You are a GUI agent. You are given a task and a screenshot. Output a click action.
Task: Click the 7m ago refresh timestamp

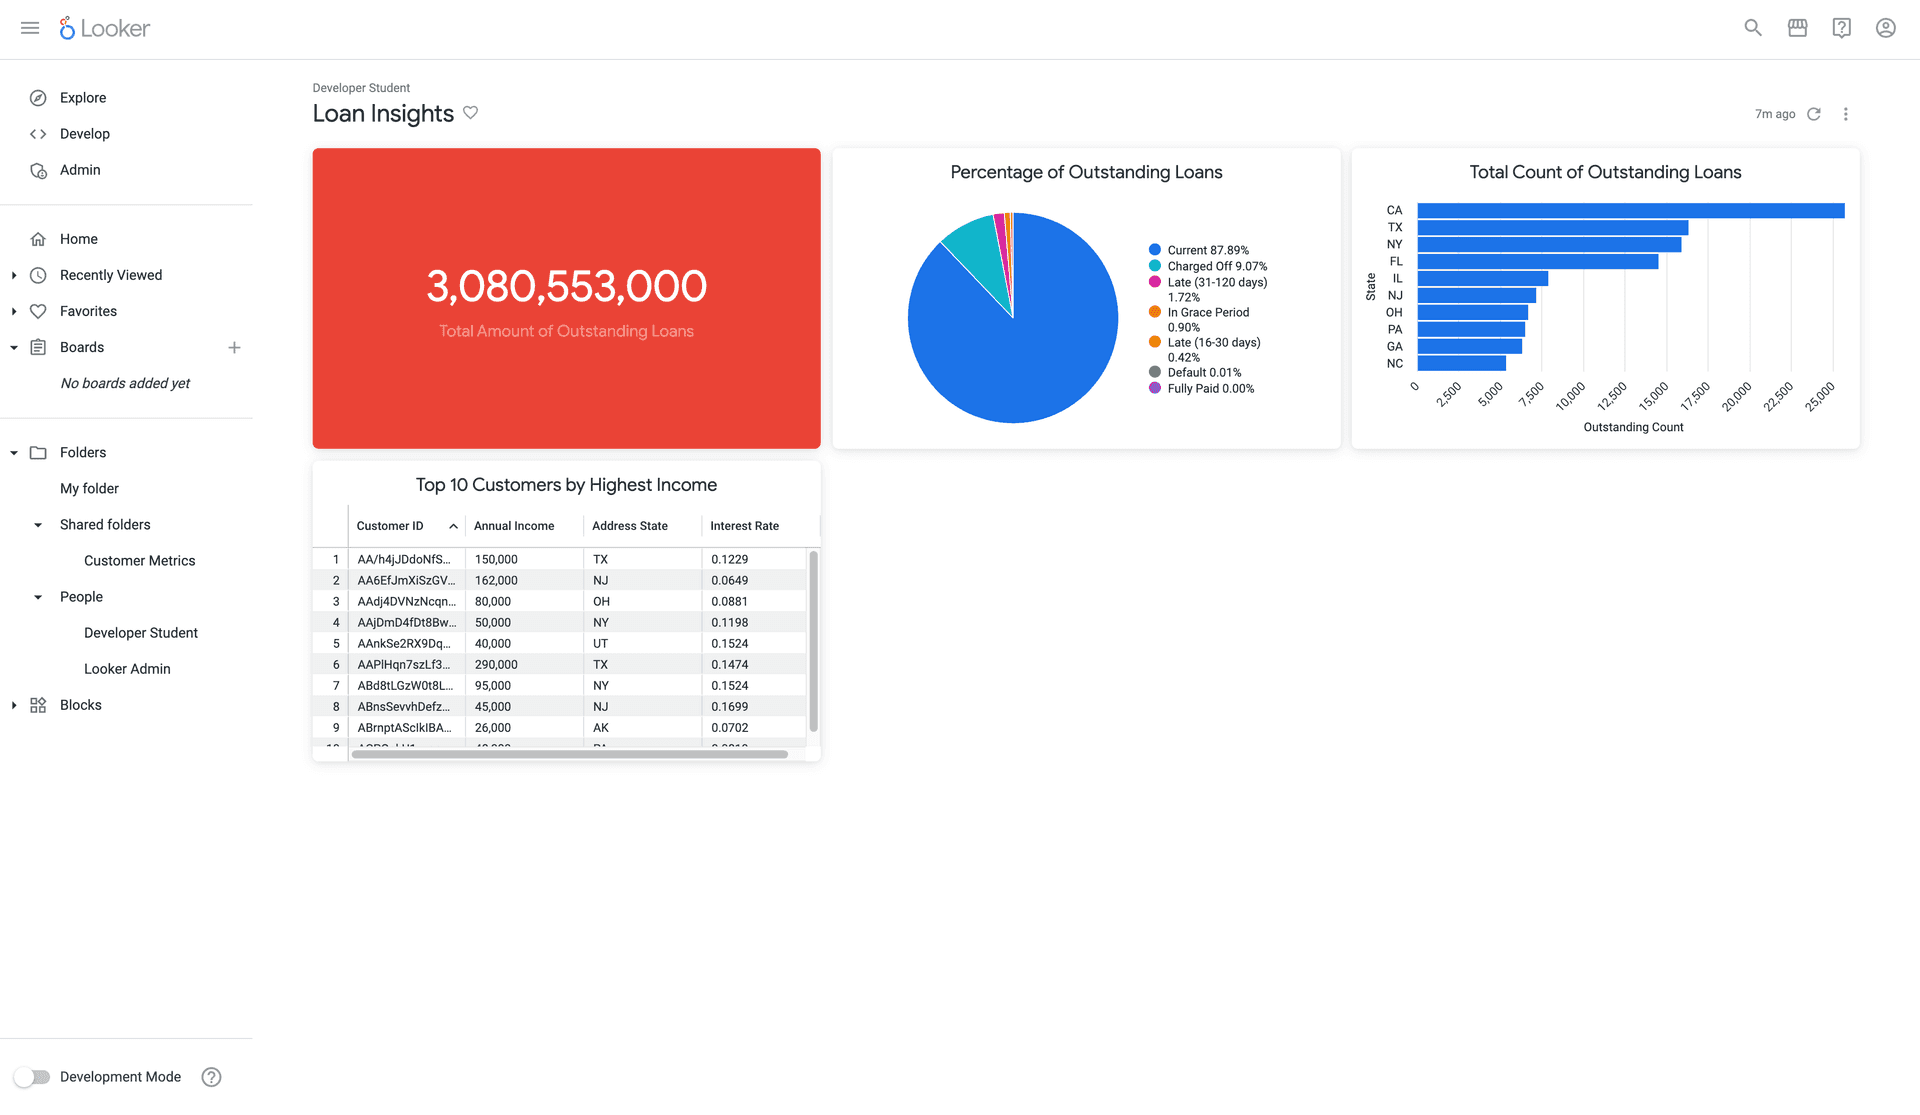tap(1775, 114)
